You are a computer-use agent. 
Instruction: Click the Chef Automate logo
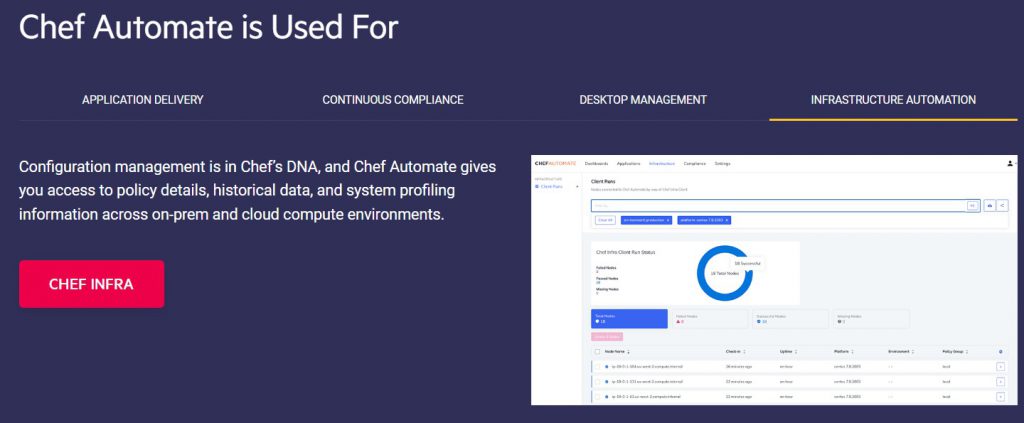tap(555, 163)
